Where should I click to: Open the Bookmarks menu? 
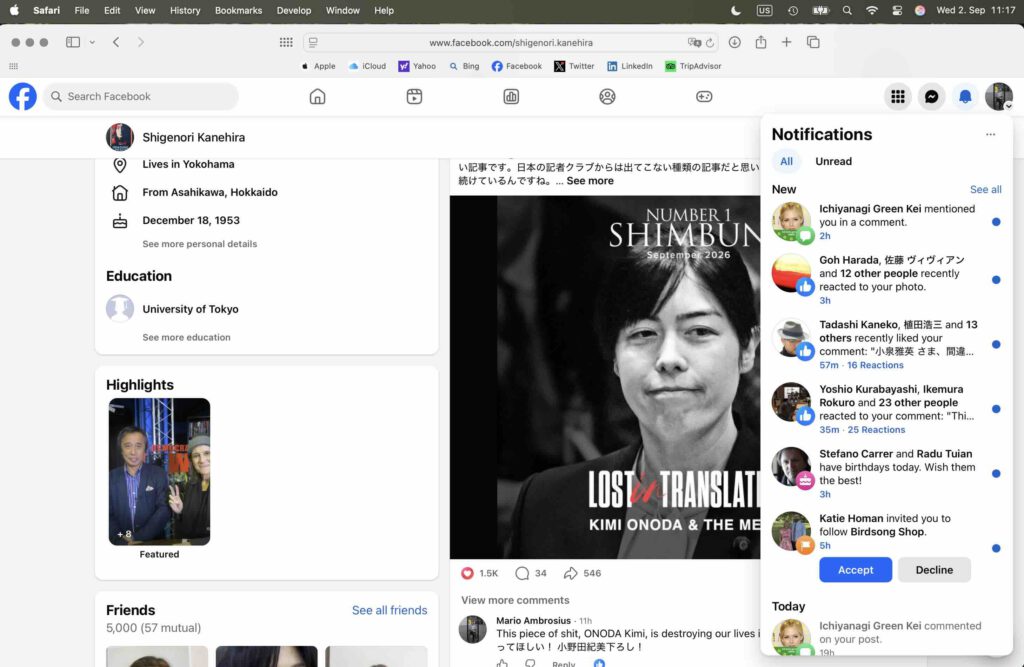pos(238,10)
